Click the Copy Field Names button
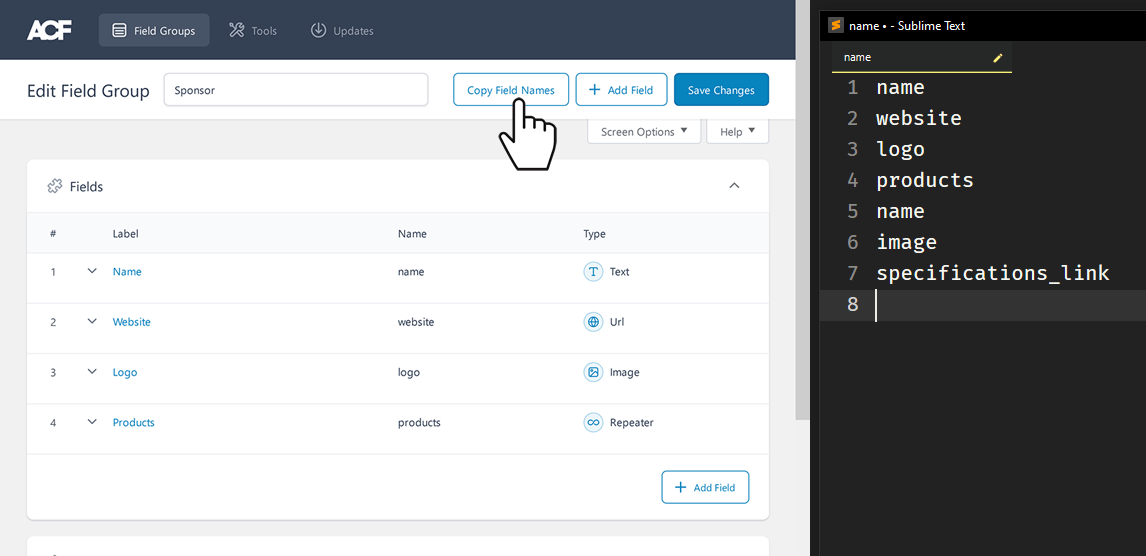This screenshot has height=556, width=1146. (511, 90)
